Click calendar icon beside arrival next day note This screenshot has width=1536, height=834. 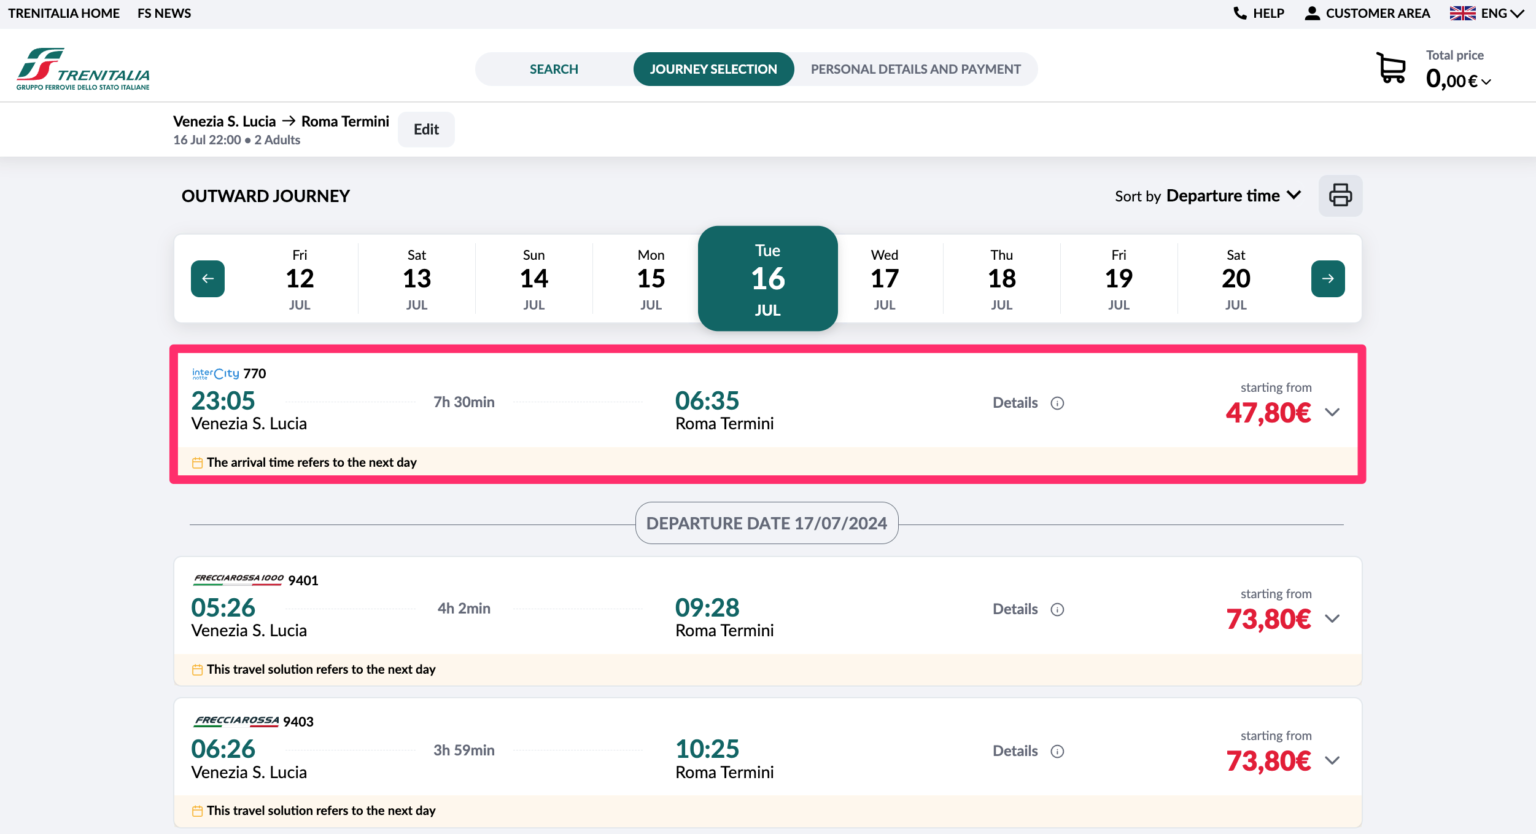pyautogui.click(x=197, y=463)
